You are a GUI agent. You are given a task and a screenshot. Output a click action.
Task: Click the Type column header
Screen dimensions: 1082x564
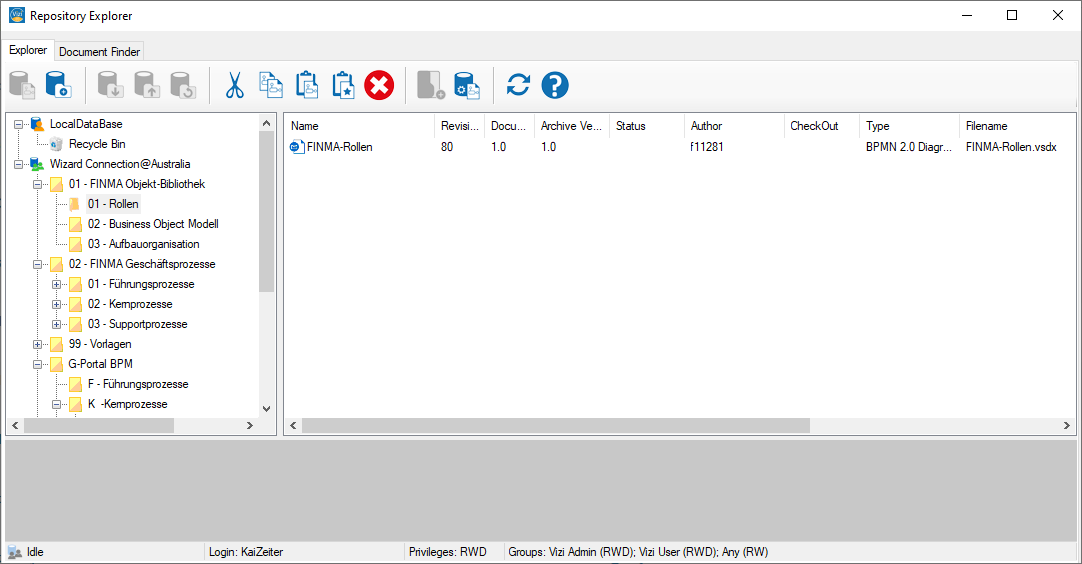point(909,126)
